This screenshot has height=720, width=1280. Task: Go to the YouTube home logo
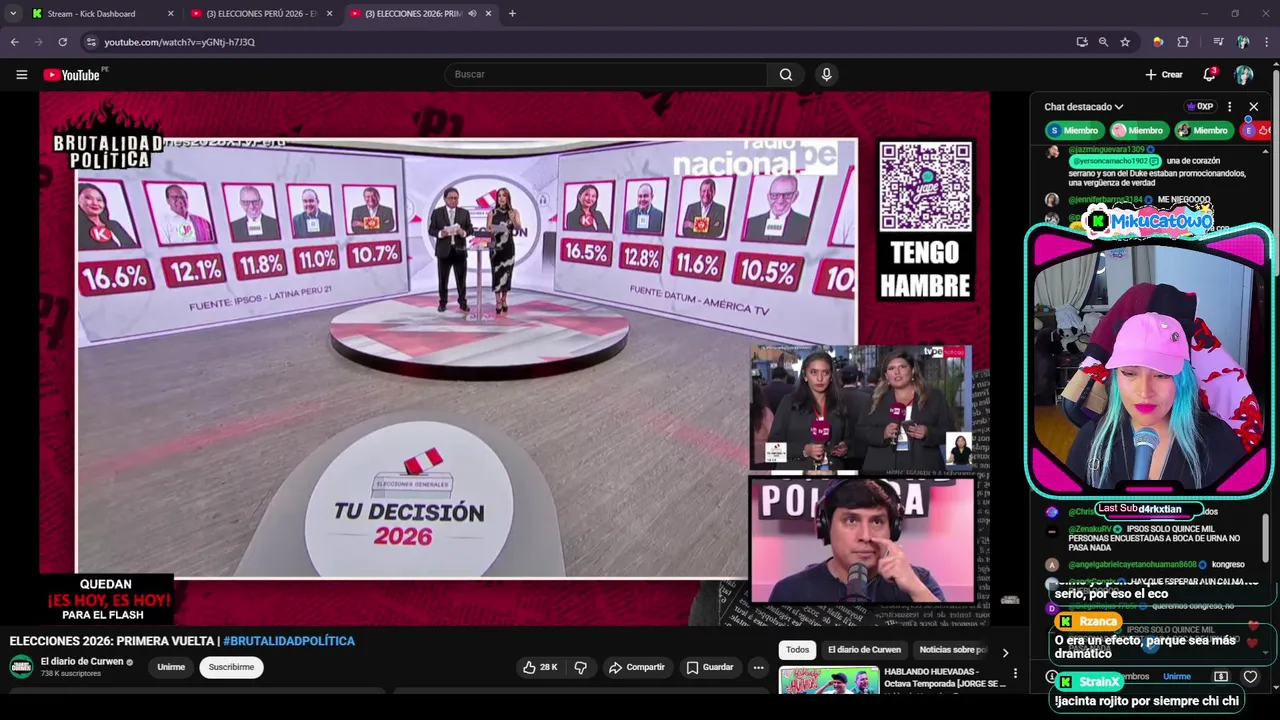(73, 75)
